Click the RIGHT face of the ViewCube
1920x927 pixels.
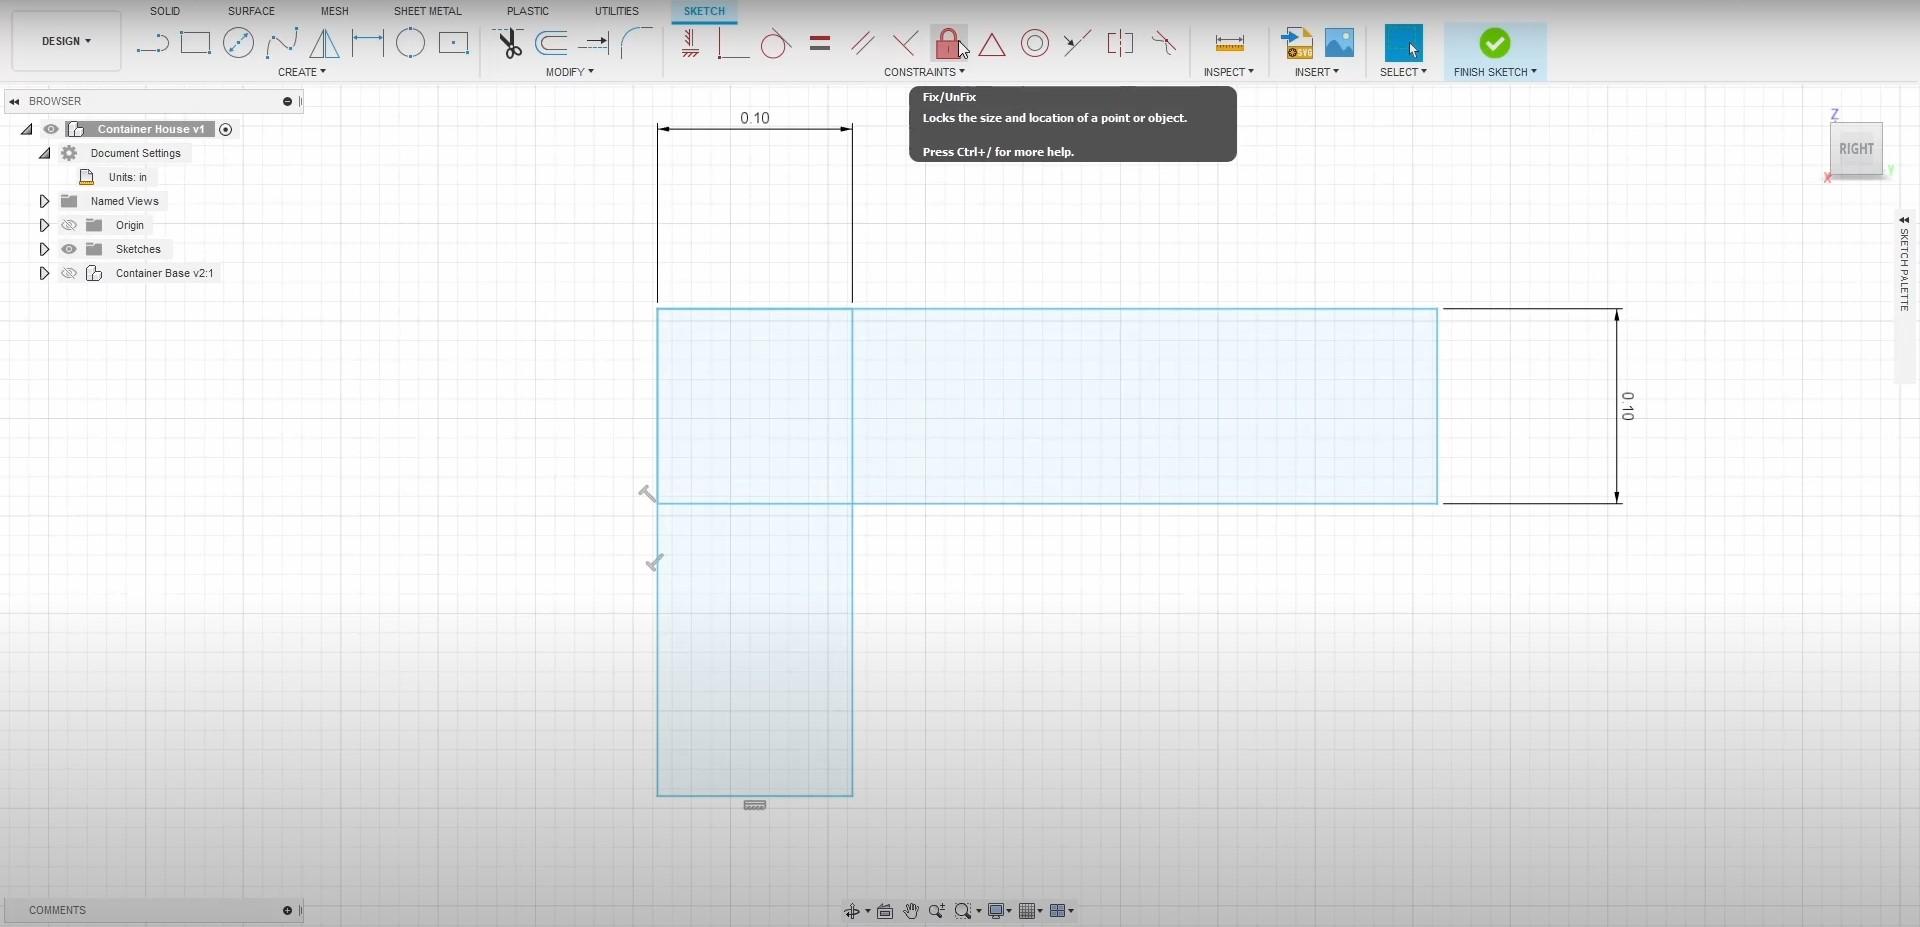click(x=1856, y=149)
